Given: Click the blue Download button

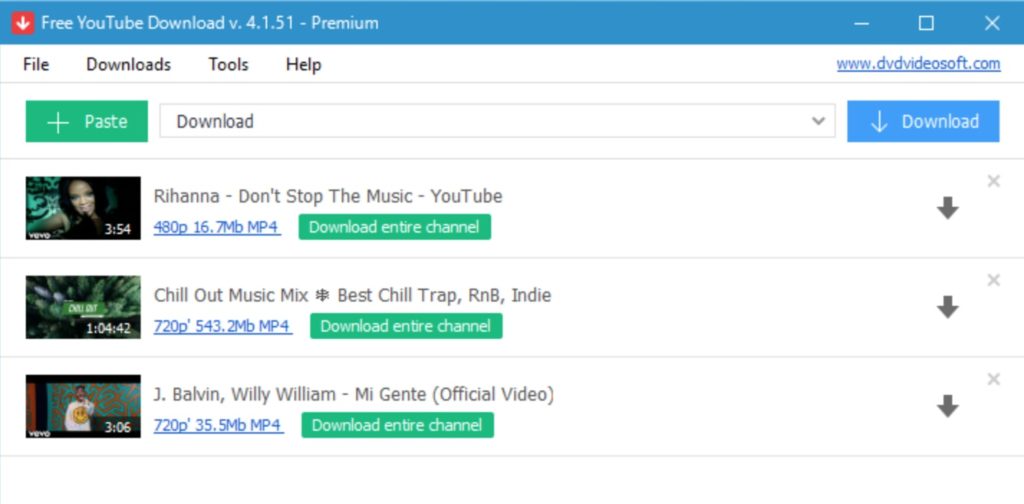Looking at the screenshot, I should click(x=923, y=121).
